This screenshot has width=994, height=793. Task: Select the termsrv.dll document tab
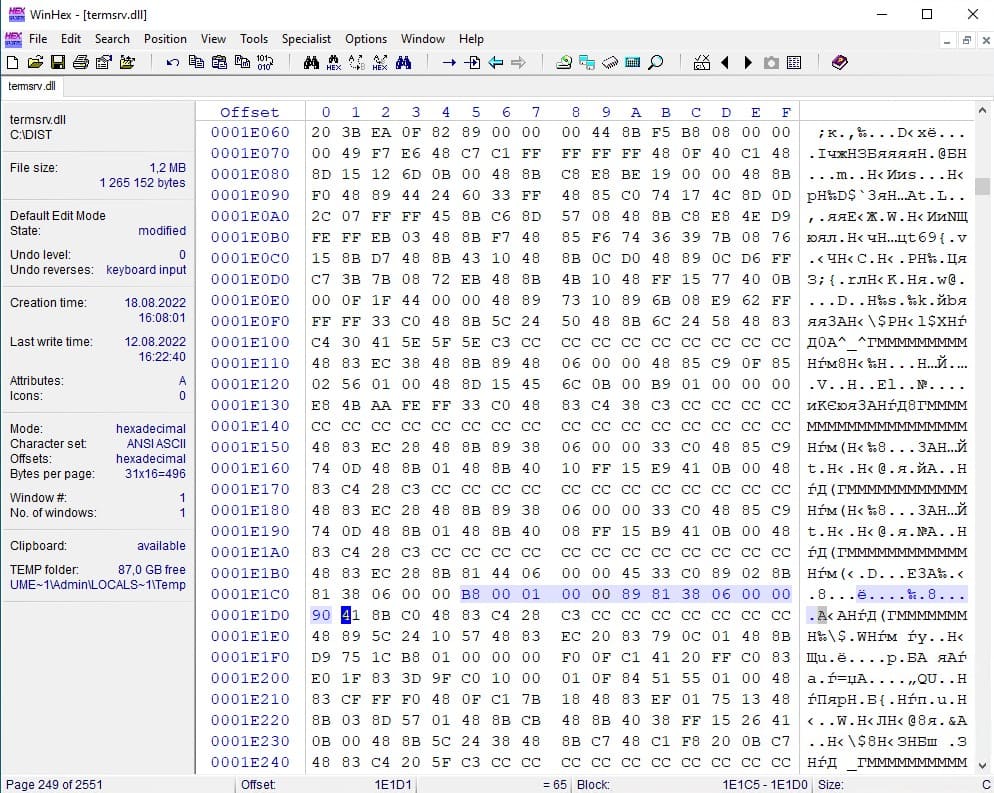coord(32,86)
